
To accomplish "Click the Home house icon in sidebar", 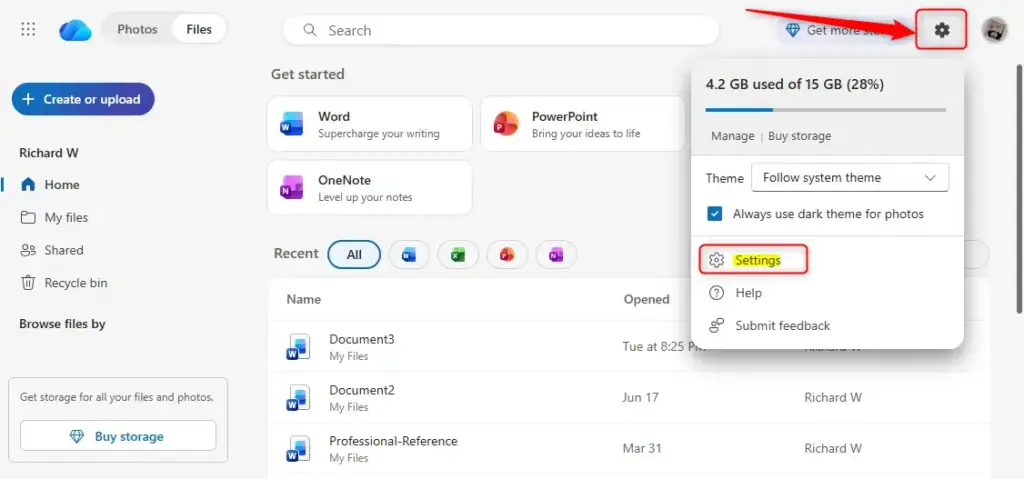I will click(x=28, y=185).
